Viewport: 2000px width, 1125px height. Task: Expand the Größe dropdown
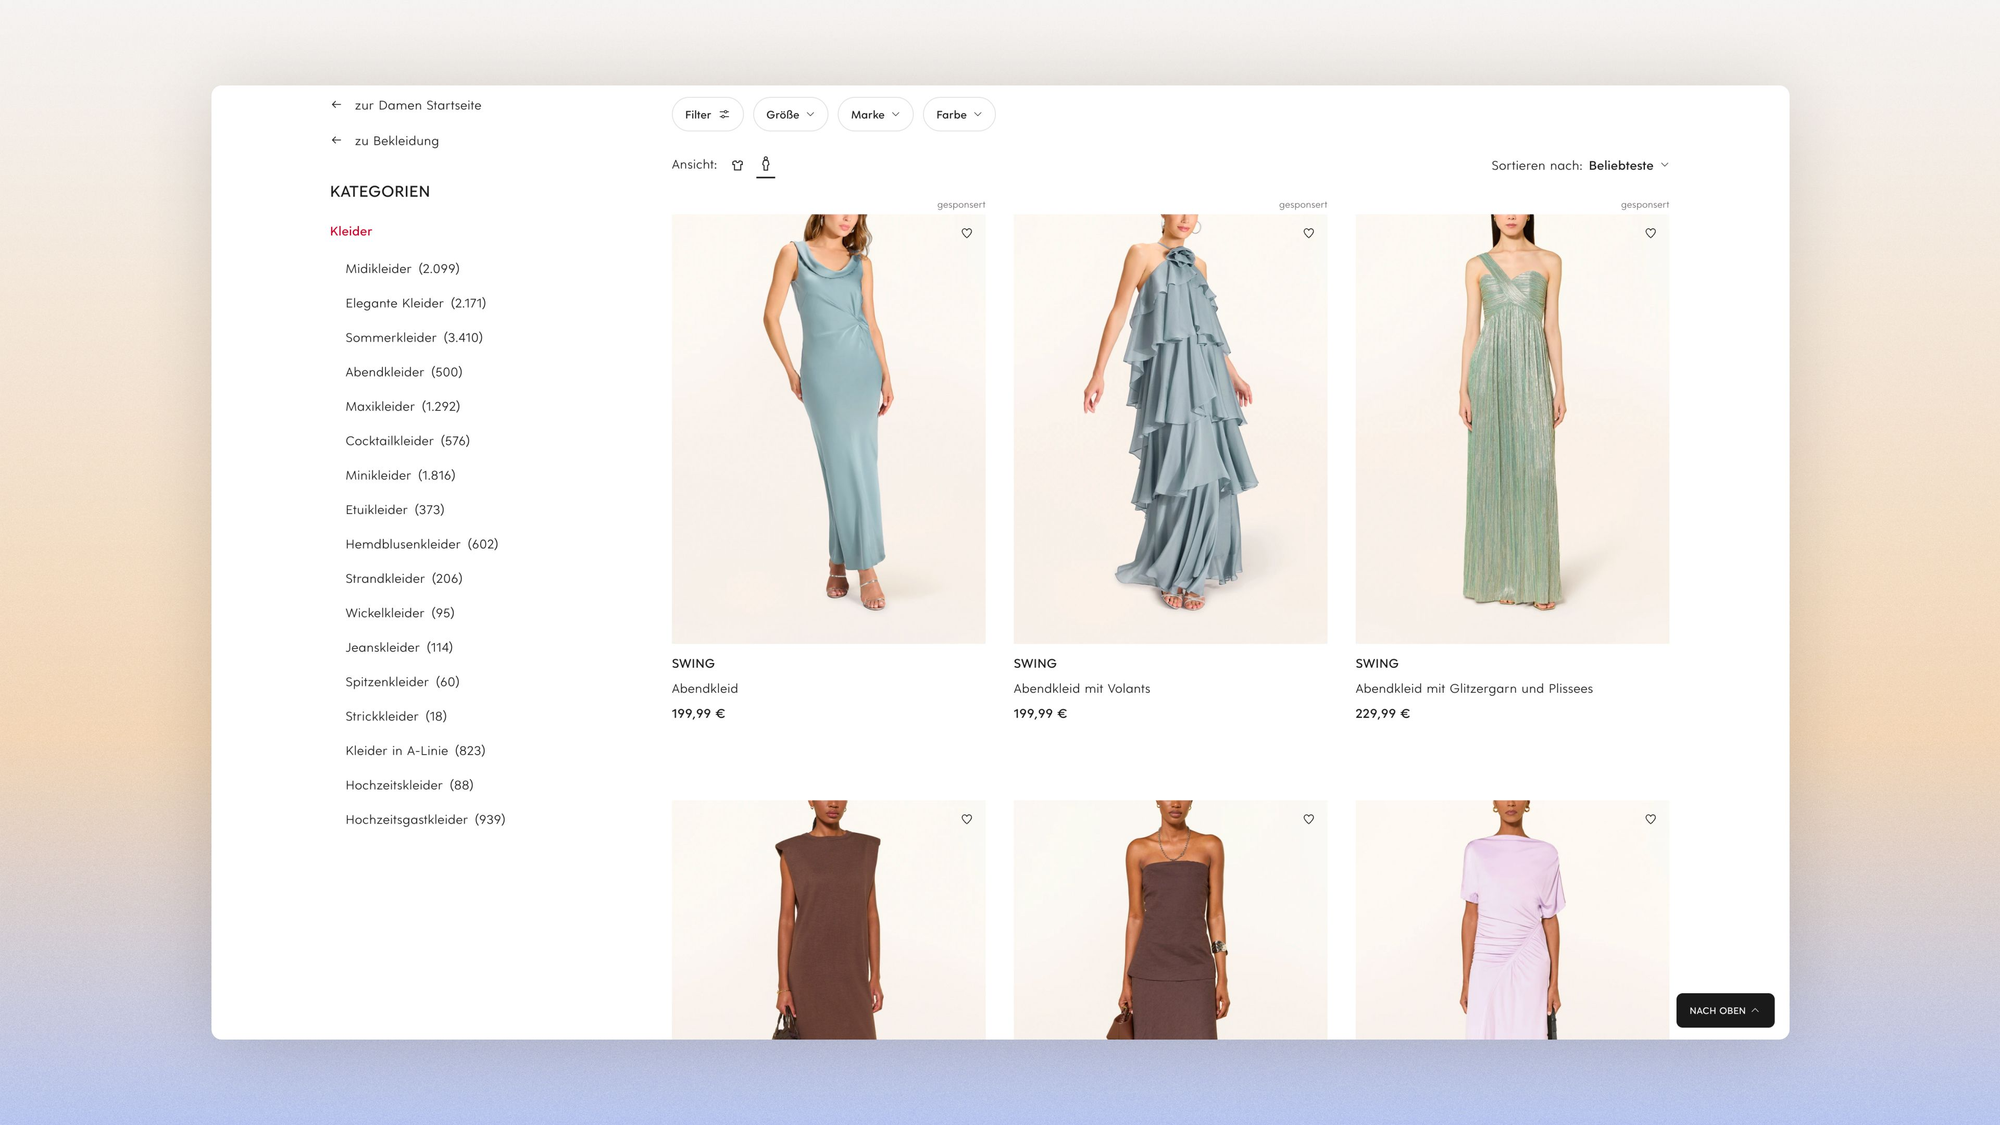coord(790,115)
